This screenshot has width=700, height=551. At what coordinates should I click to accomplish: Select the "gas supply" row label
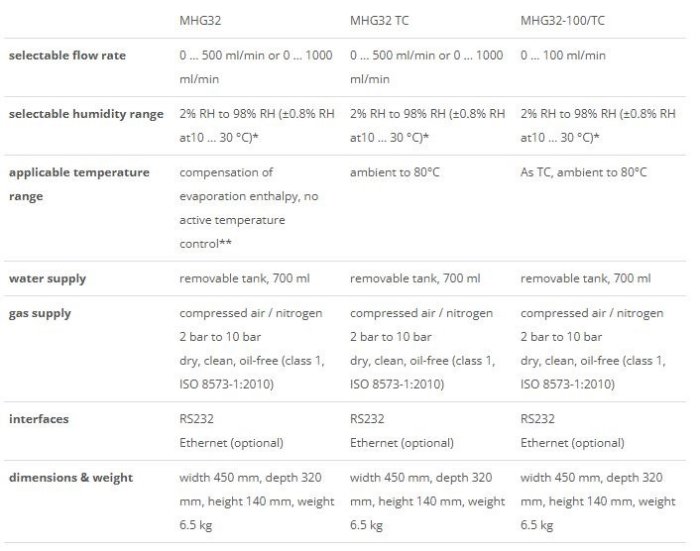pos(40,313)
